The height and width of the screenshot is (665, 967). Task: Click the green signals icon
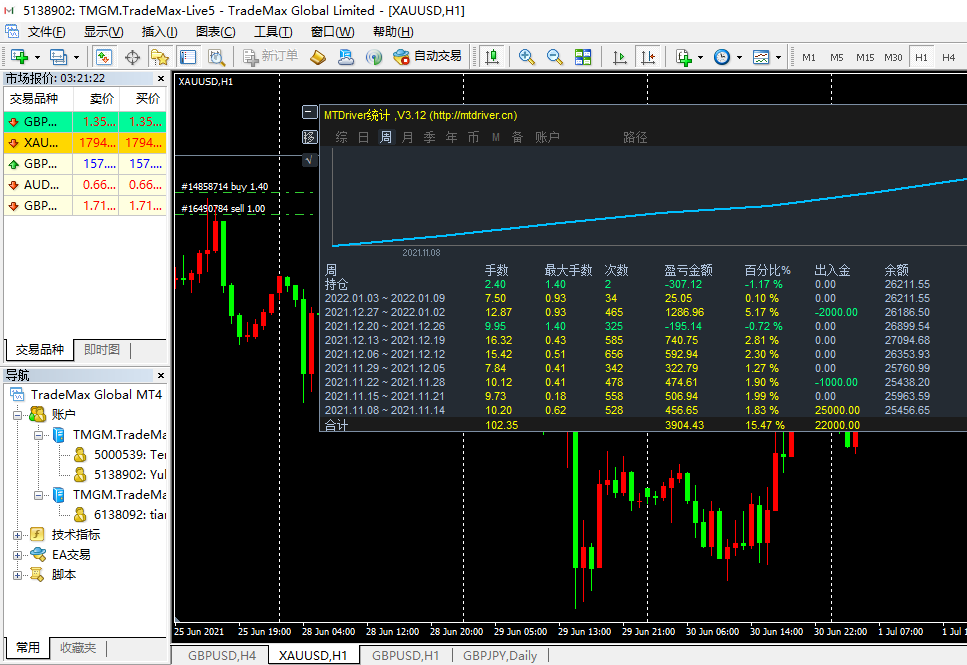[x=374, y=57]
